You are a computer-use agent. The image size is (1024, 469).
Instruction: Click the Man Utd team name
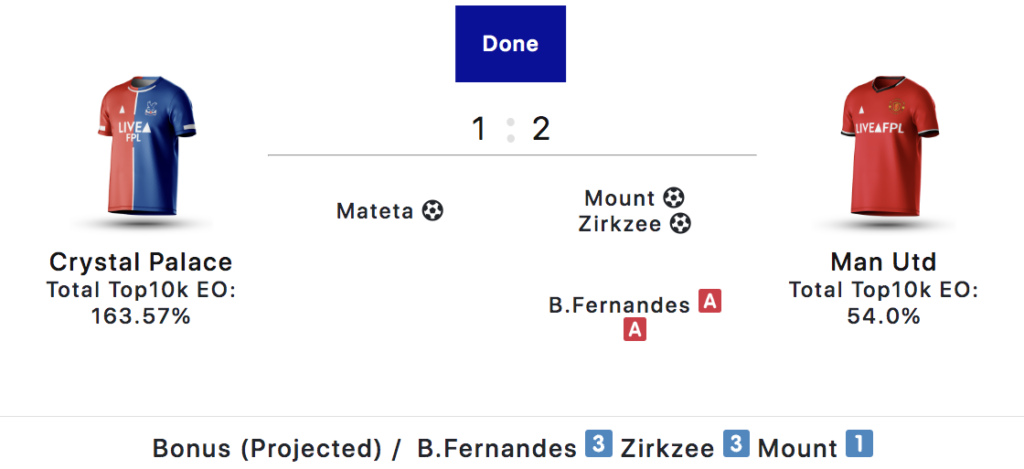(883, 263)
